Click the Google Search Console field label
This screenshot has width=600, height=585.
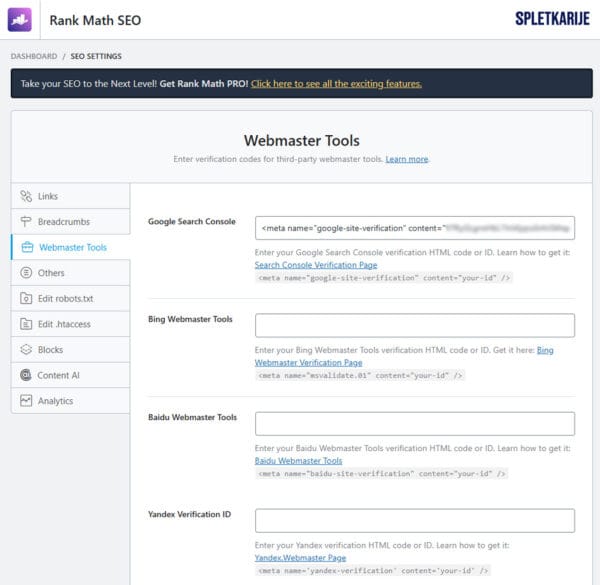point(192,222)
